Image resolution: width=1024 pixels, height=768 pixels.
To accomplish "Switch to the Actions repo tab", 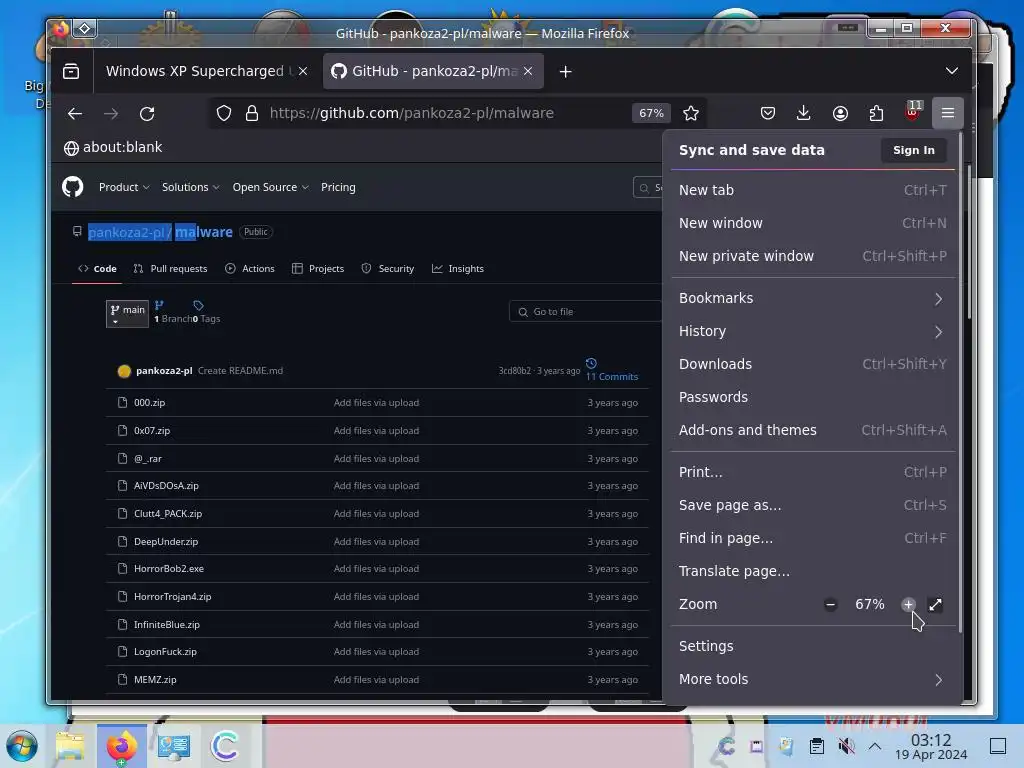I will (x=249, y=268).
